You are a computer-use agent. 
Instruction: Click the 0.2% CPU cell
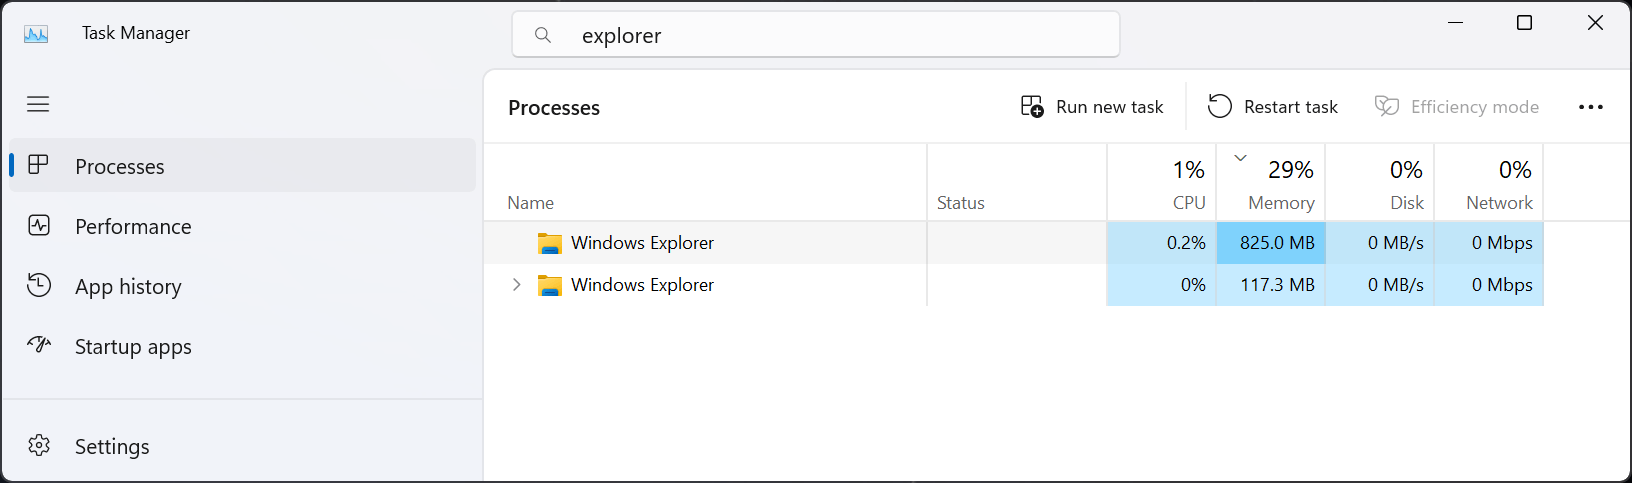coord(1162,243)
